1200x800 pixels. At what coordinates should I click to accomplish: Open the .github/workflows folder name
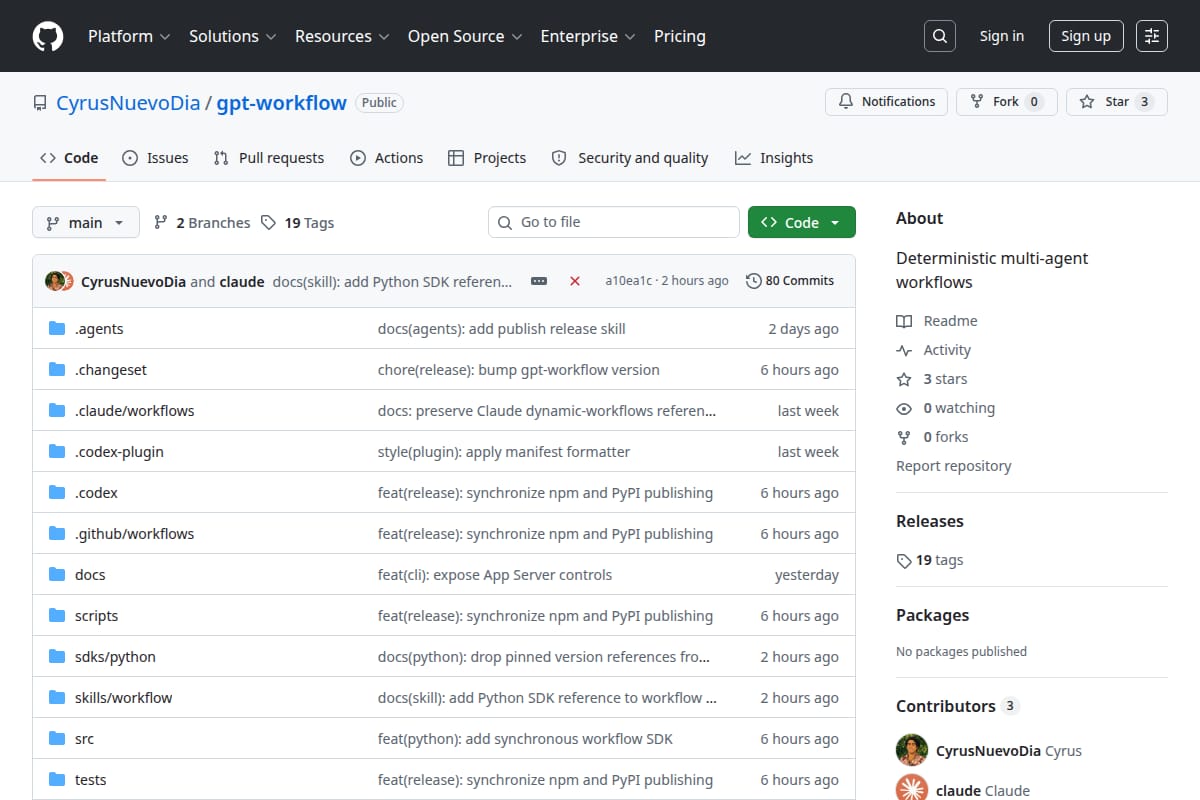[135, 534]
